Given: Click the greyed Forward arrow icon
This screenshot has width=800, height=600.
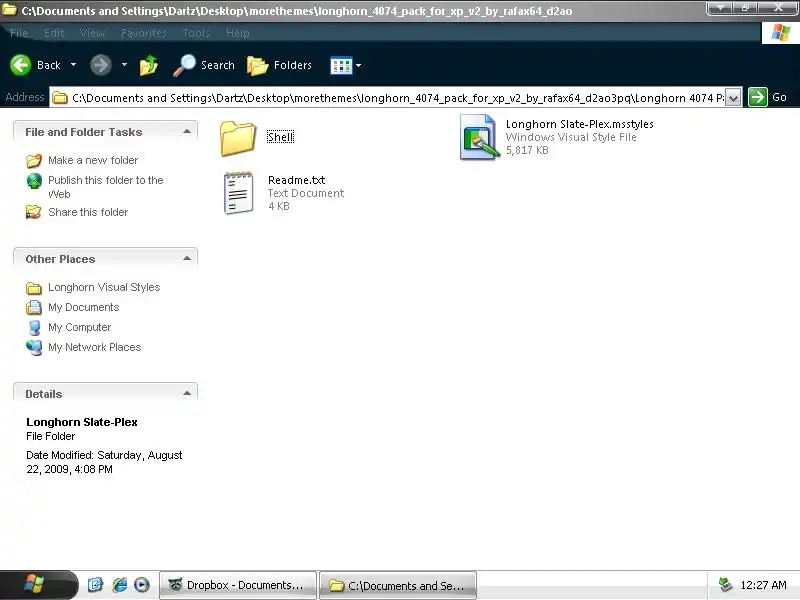Looking at the screenshot, I should point(101,65).
